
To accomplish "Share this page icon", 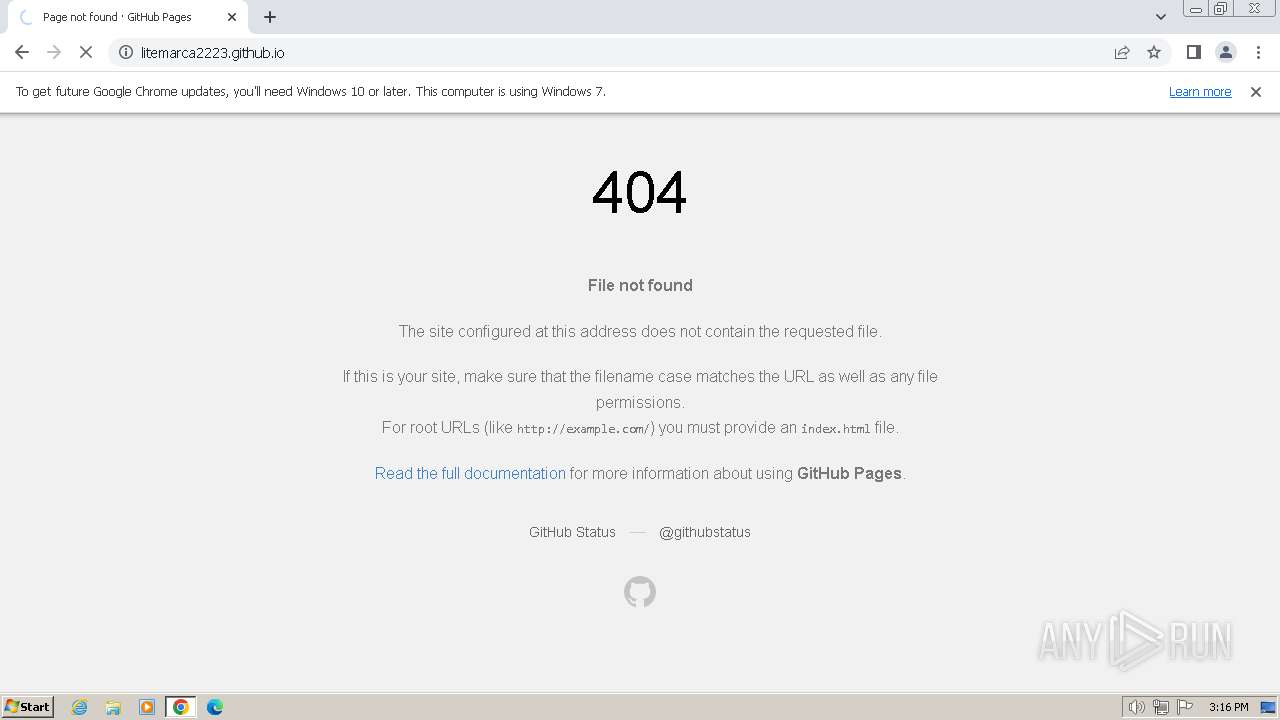I will click(x=1122, y=52).
